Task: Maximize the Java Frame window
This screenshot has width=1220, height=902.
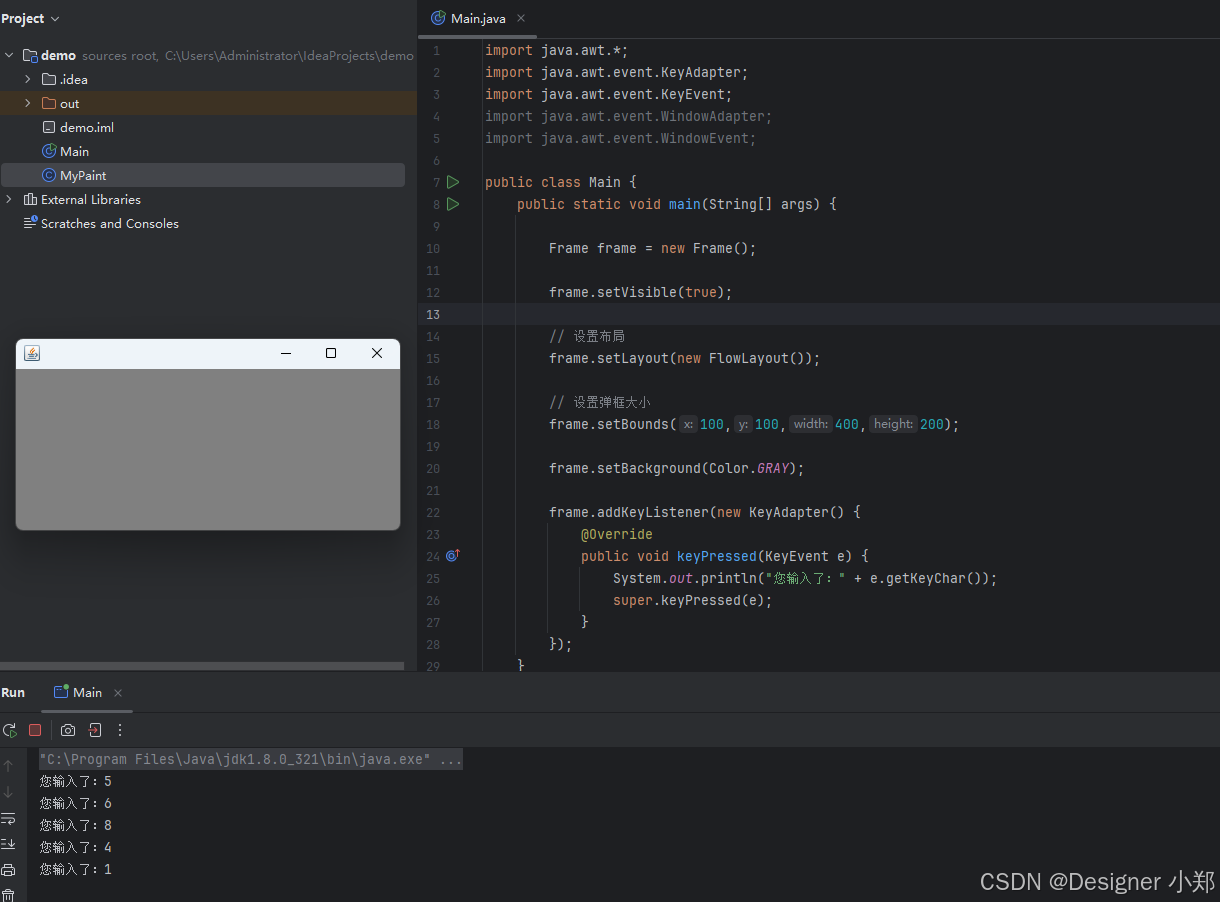Action: point(331,353)
